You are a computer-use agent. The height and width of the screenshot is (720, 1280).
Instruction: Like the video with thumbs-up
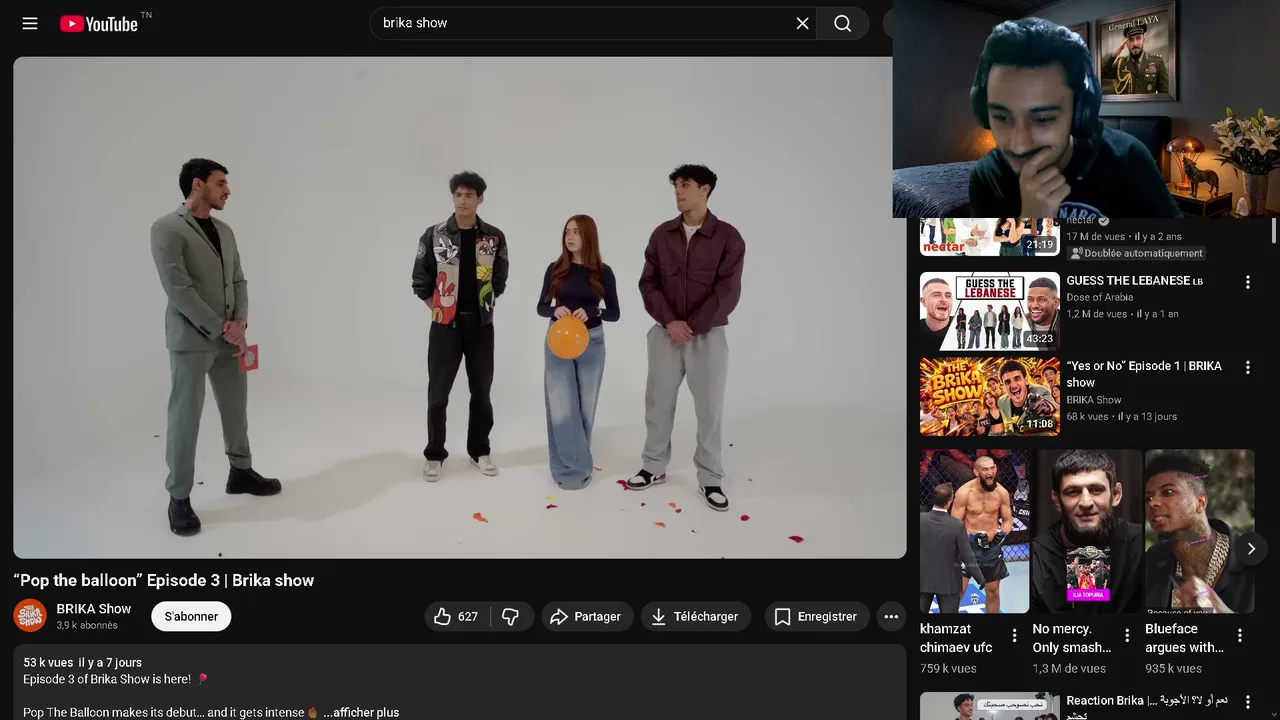click(457, 617)
